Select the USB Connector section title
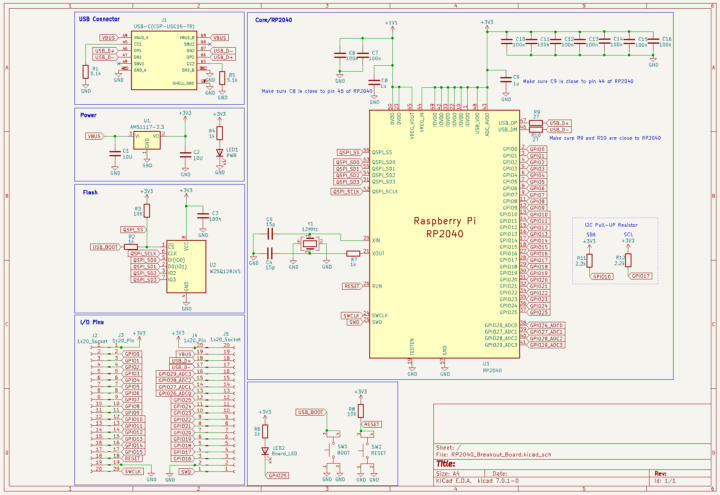This screenshot has height=495, width=720. click(100, 19)
